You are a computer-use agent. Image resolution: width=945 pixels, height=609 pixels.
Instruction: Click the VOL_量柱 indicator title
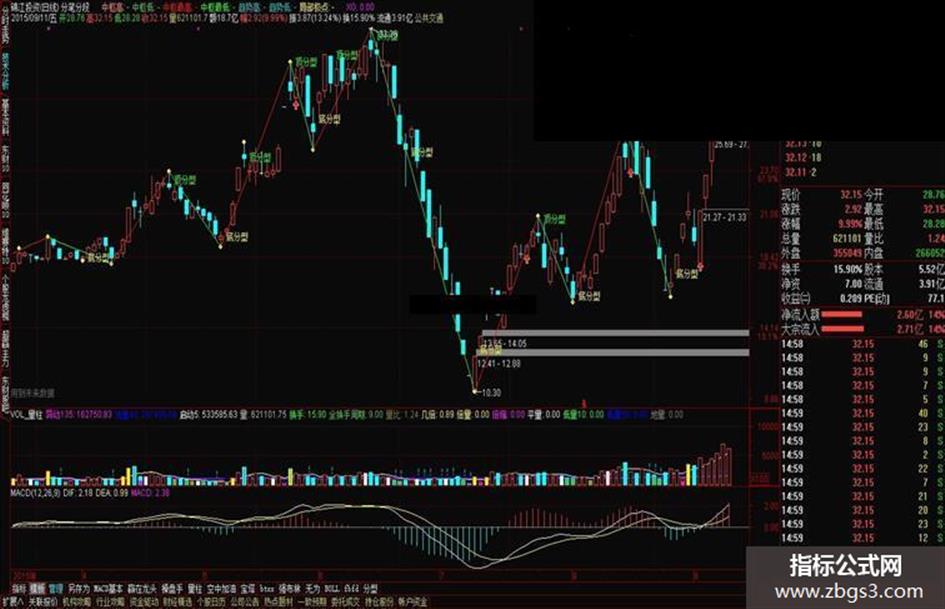pyautogui.click(x=27, y=415)
